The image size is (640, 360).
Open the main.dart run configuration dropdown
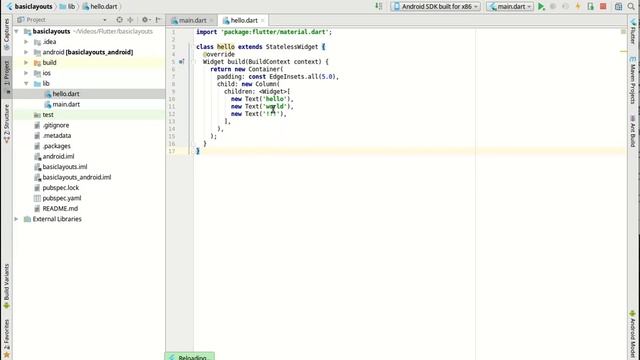coord(510,7)
